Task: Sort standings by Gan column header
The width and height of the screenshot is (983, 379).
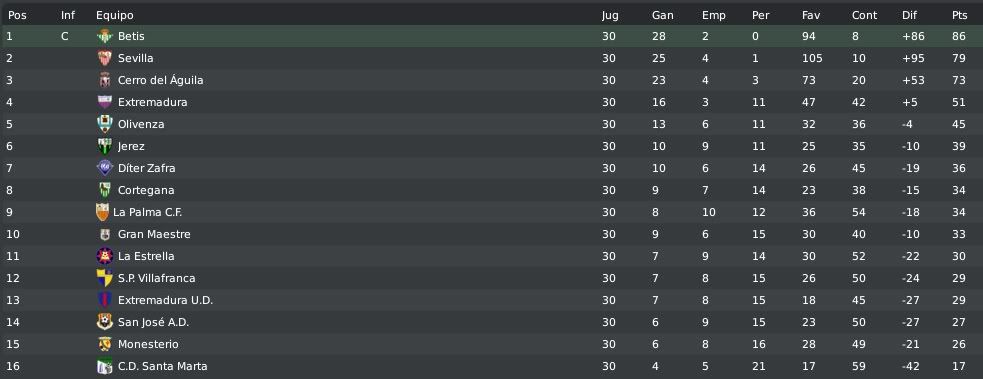Action: (663, 15)
